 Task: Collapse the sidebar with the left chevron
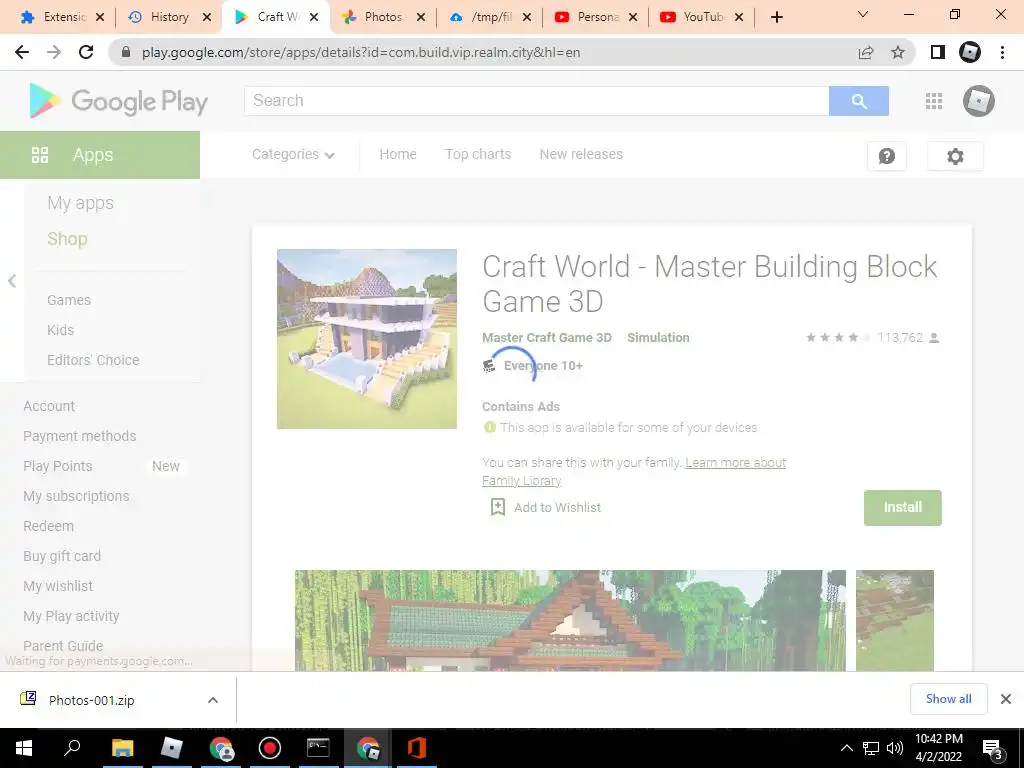click(x=12, y=281)
